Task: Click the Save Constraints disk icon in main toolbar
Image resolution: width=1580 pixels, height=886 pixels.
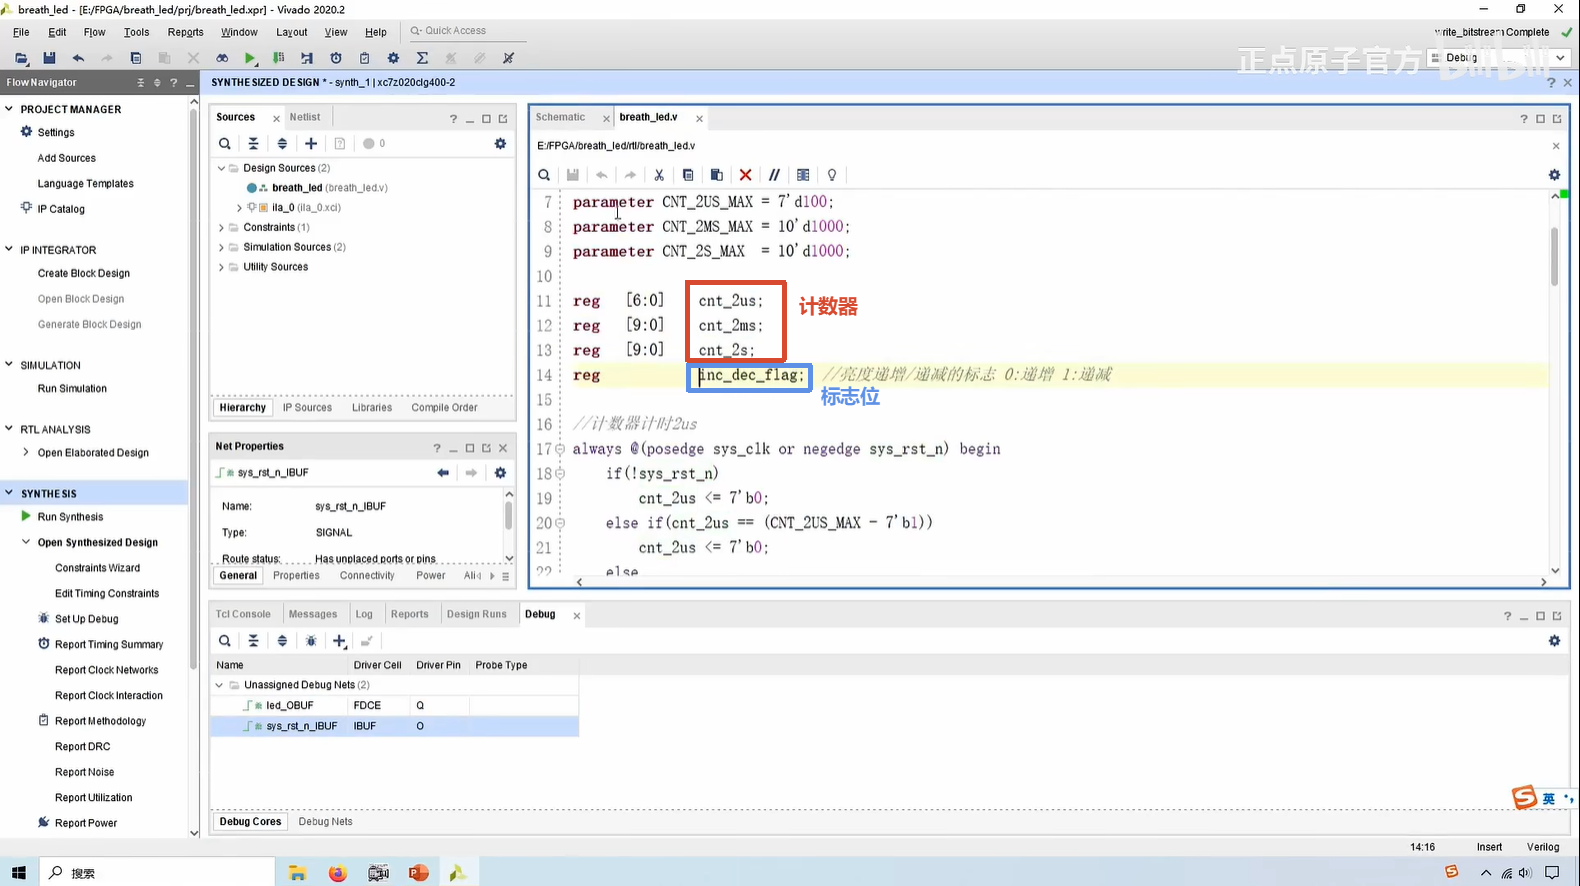Action: coord(49,58)
